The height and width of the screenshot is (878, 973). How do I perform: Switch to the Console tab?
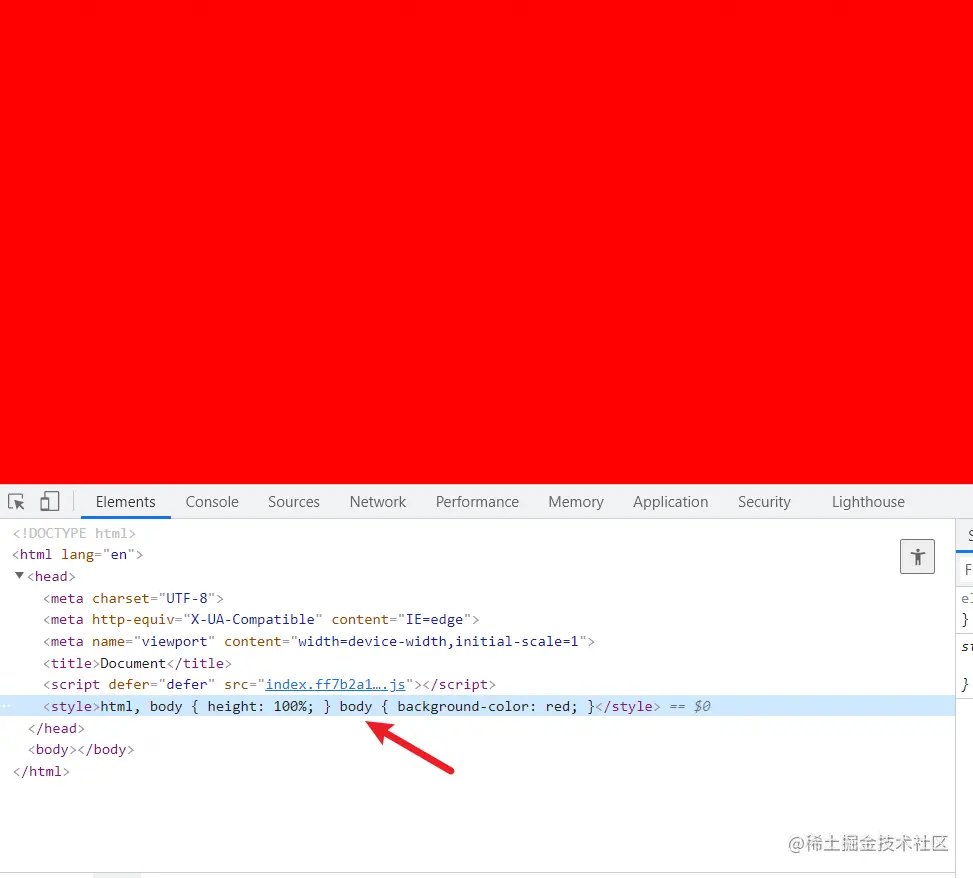point(212,501)
